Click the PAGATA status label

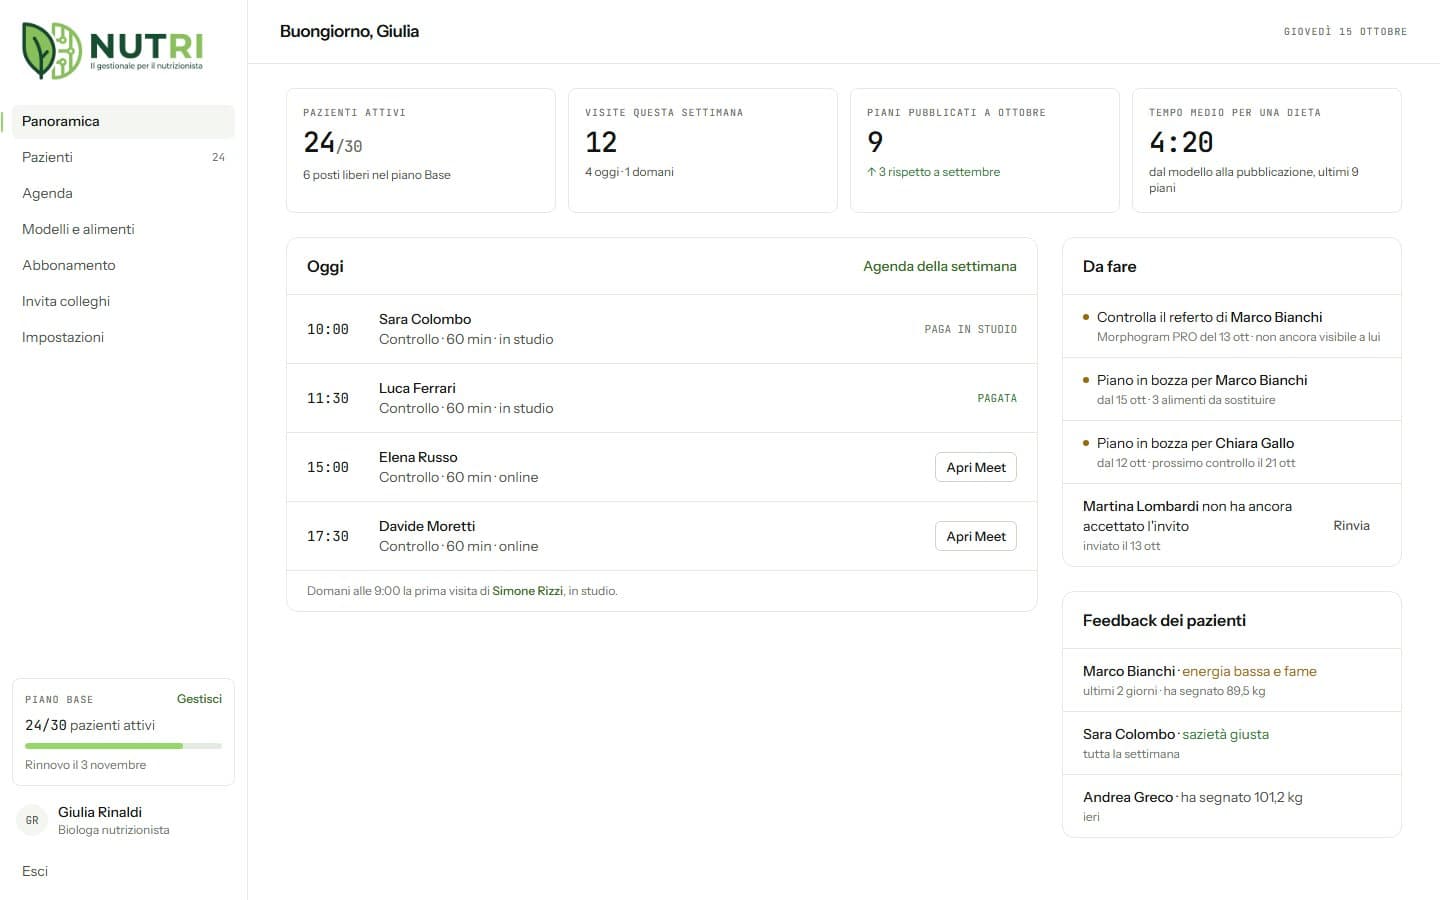point(997,398)
